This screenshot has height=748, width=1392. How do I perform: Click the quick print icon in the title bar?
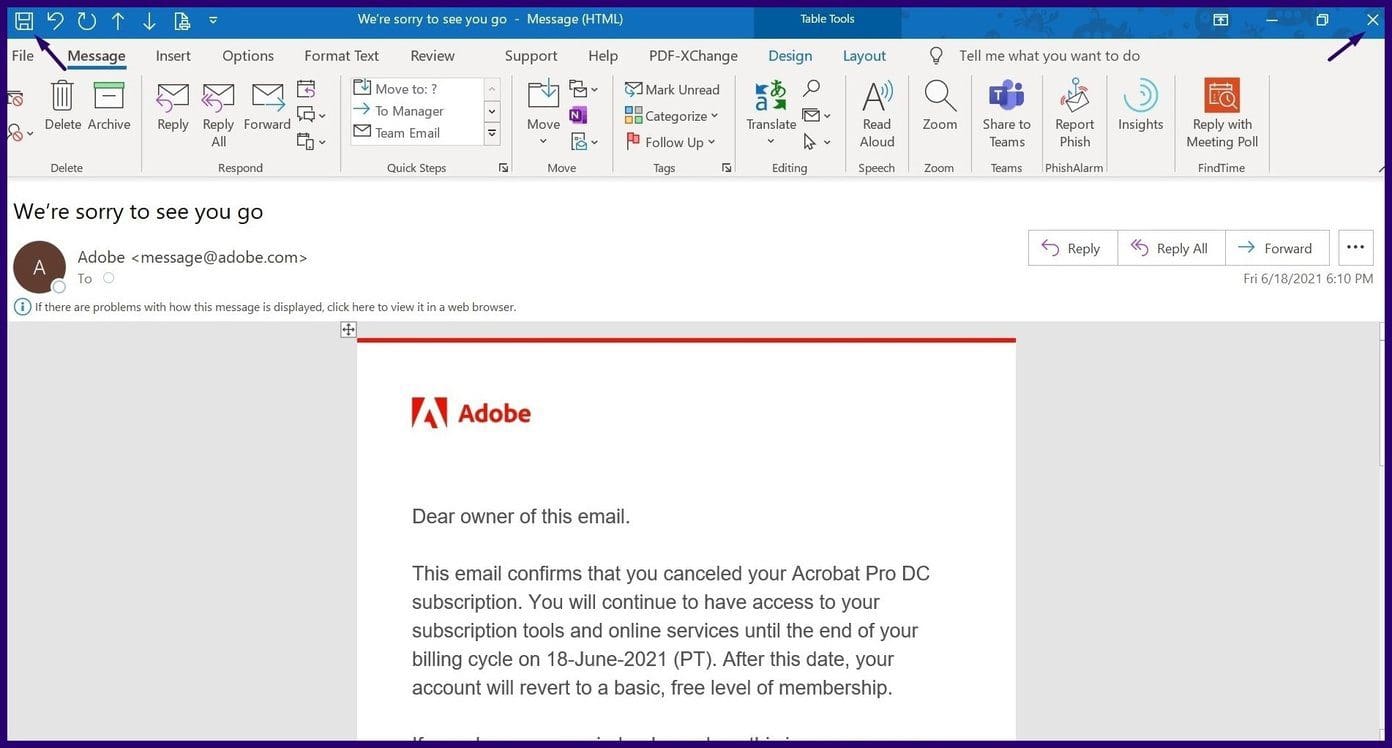[181, 20]
